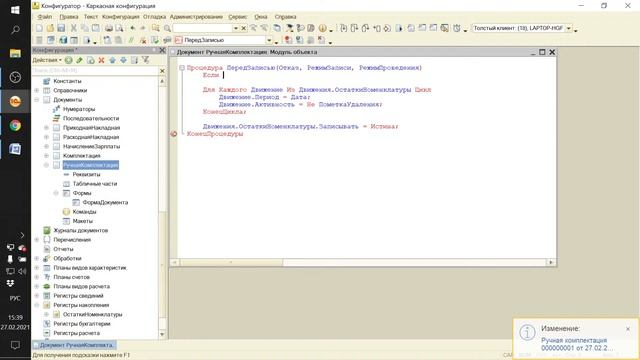Open the Толстый клиент debug target dropdown
The height and width of the screenshot is (360, 640).
coord(569,28)
